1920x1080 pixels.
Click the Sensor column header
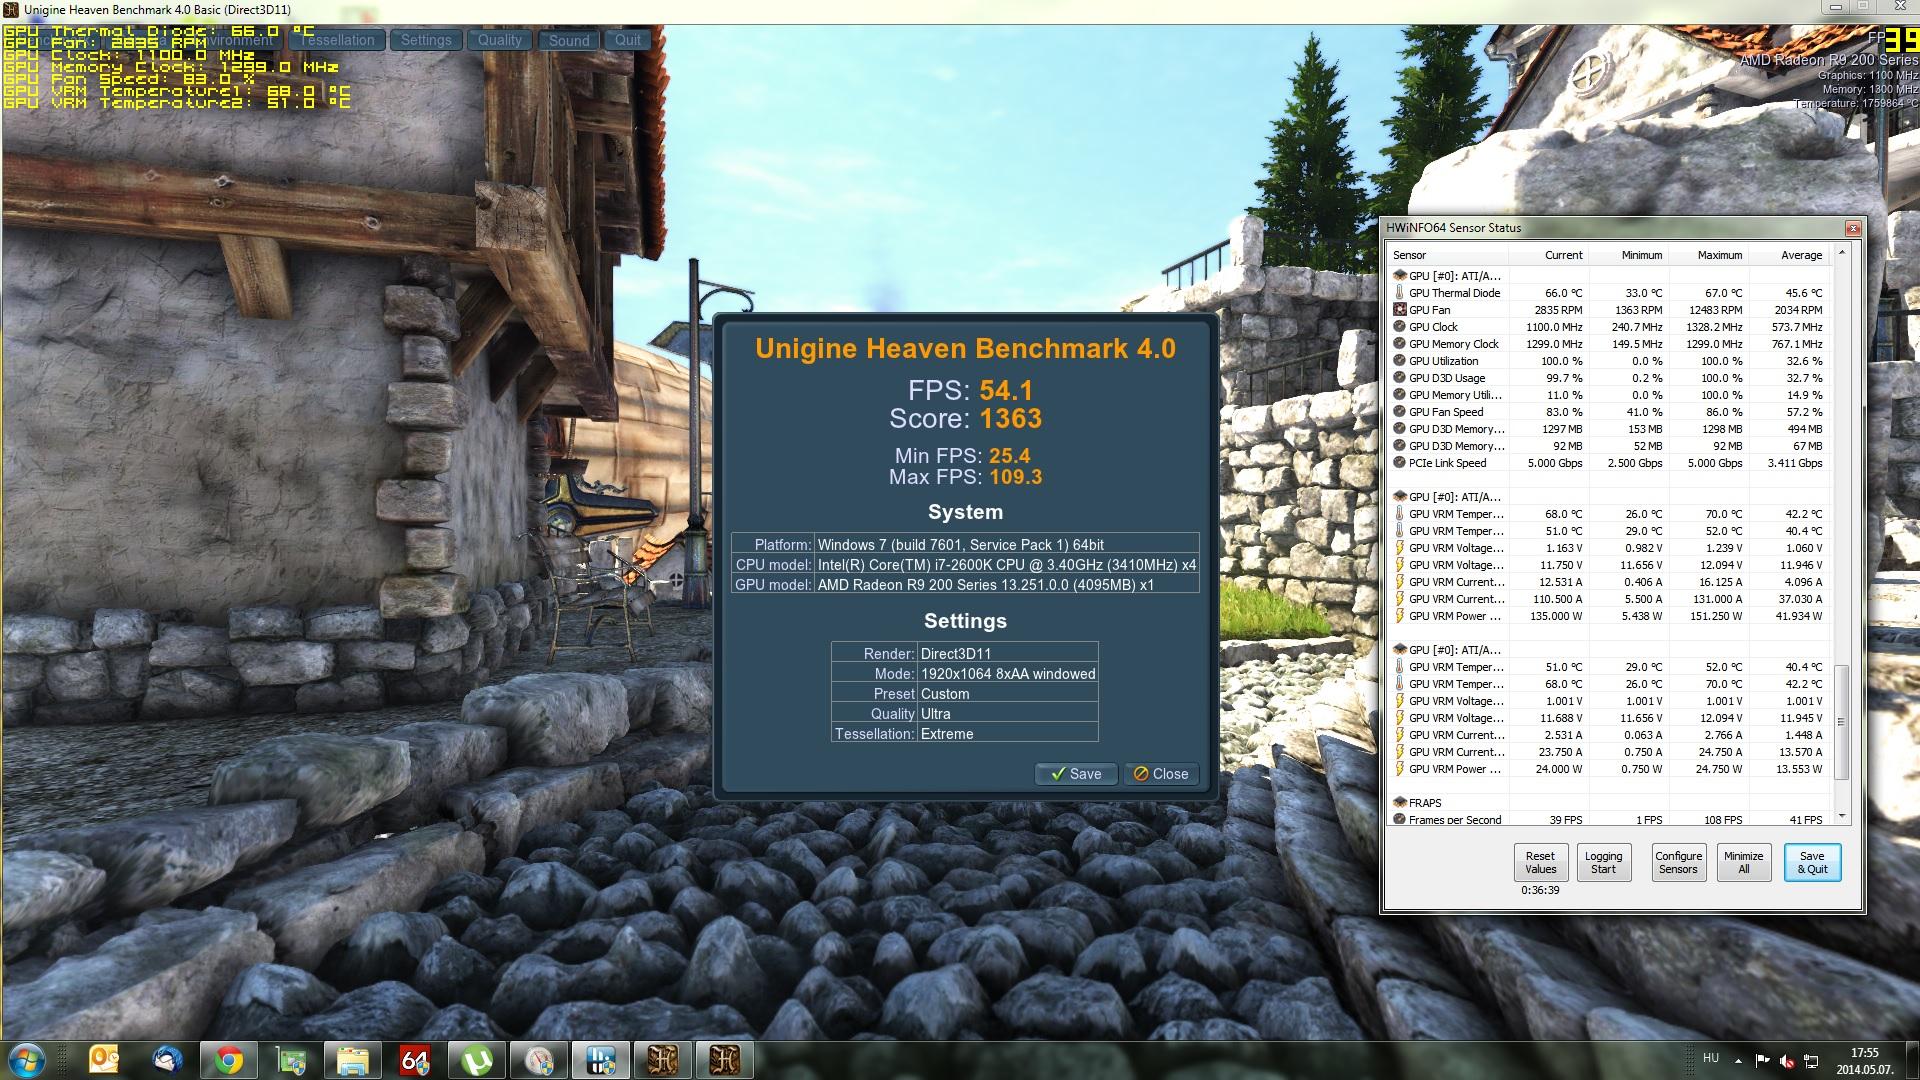click(1450, 255)
